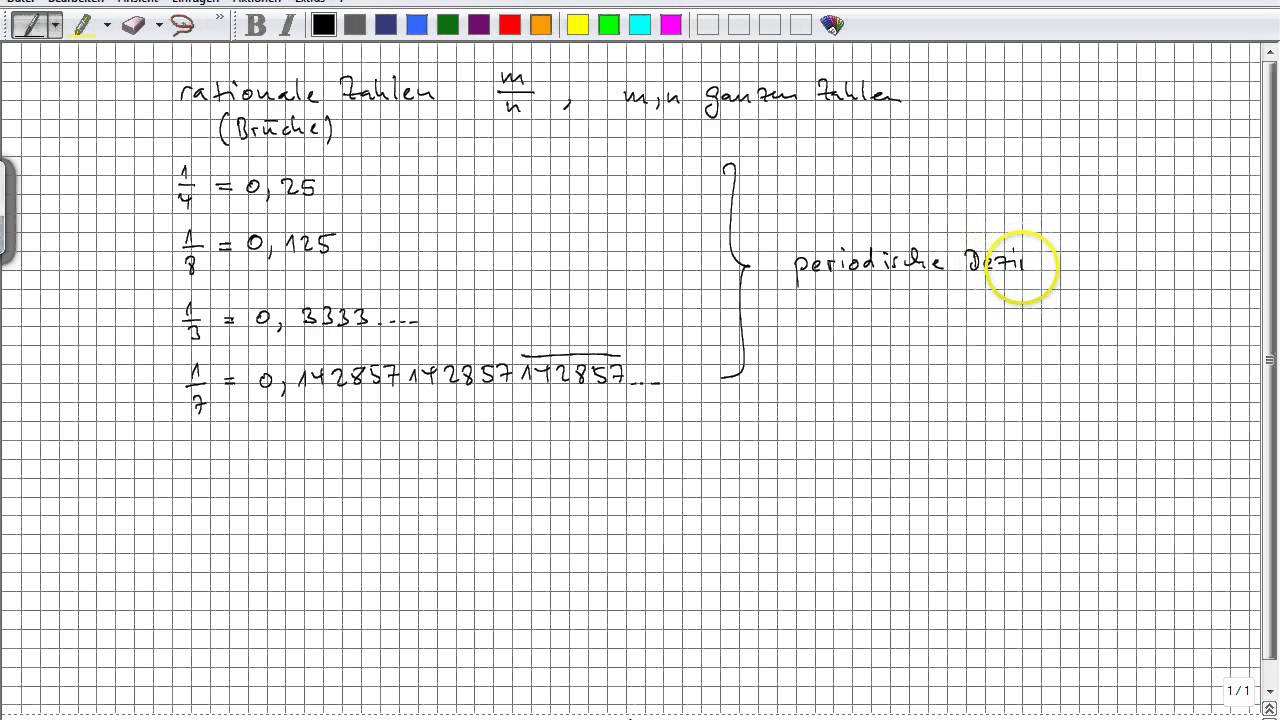Open the eraser options dropdown arrow

(158, 25)
